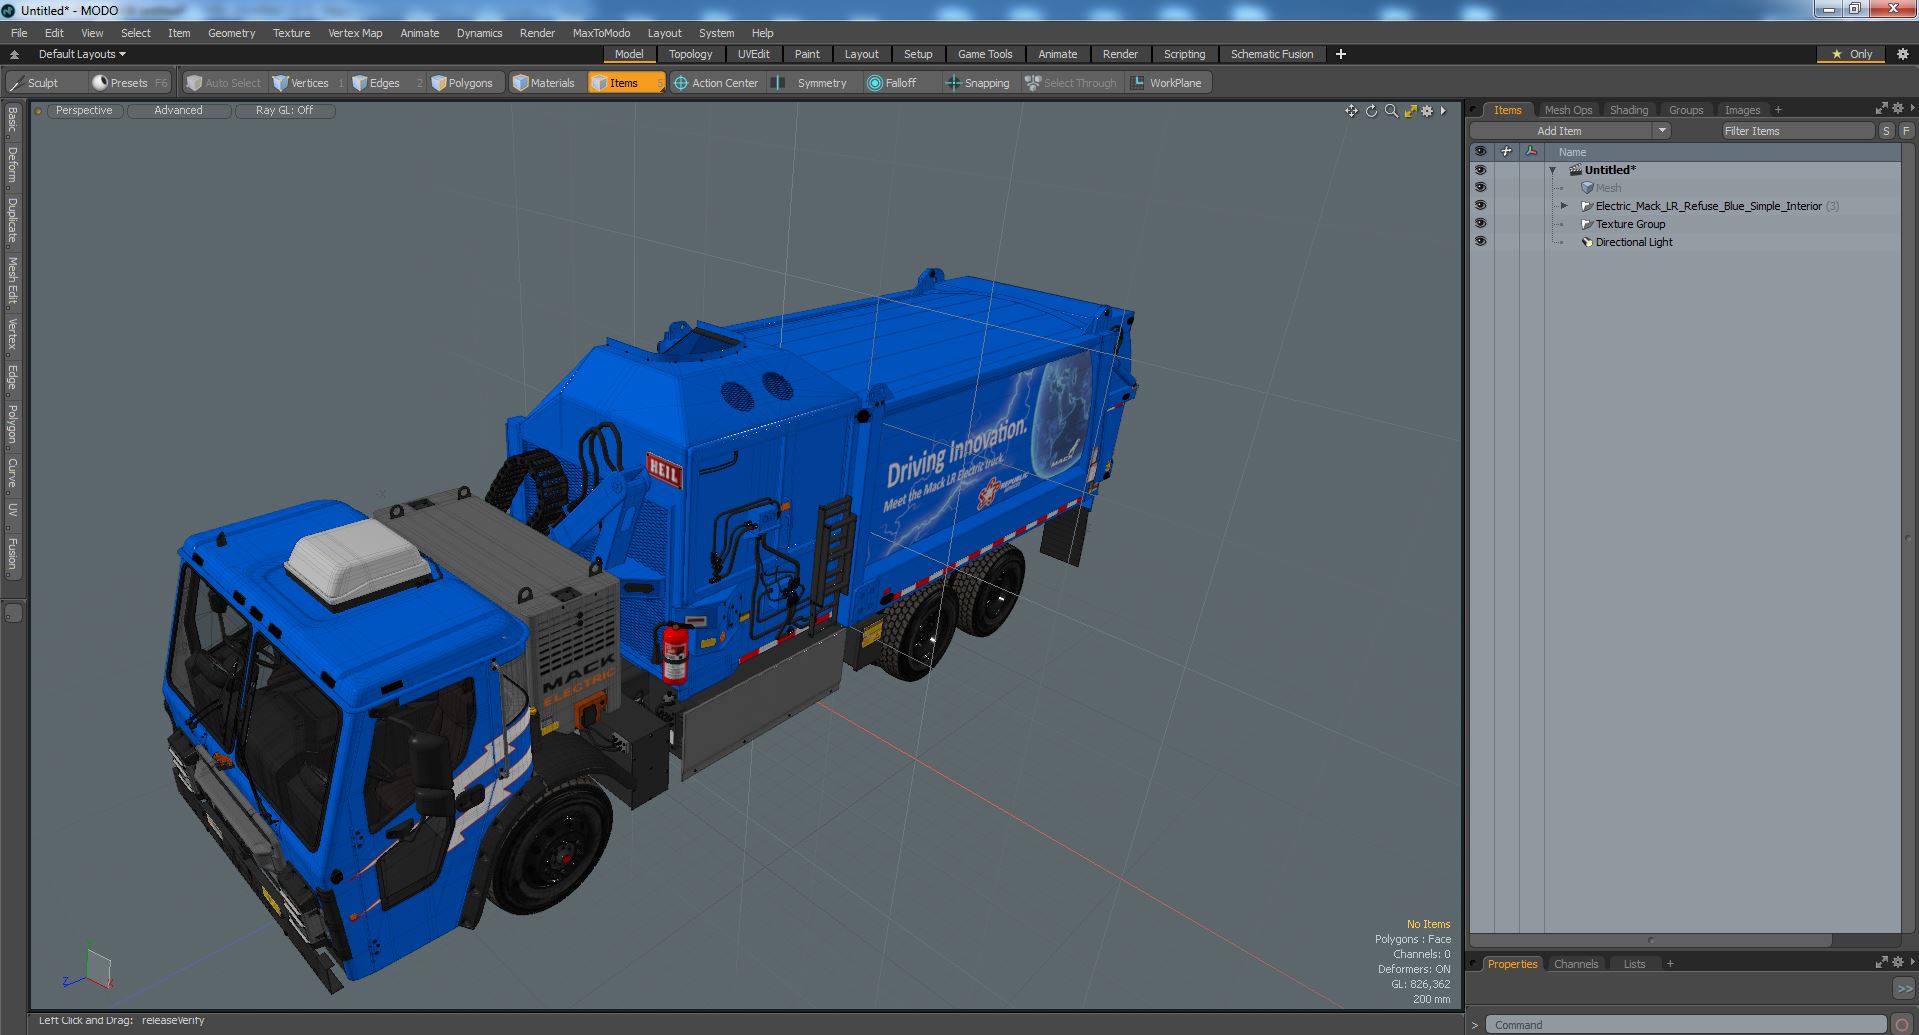
Task: Hide the Directional Light
Action: click(x=1480, y=242)
